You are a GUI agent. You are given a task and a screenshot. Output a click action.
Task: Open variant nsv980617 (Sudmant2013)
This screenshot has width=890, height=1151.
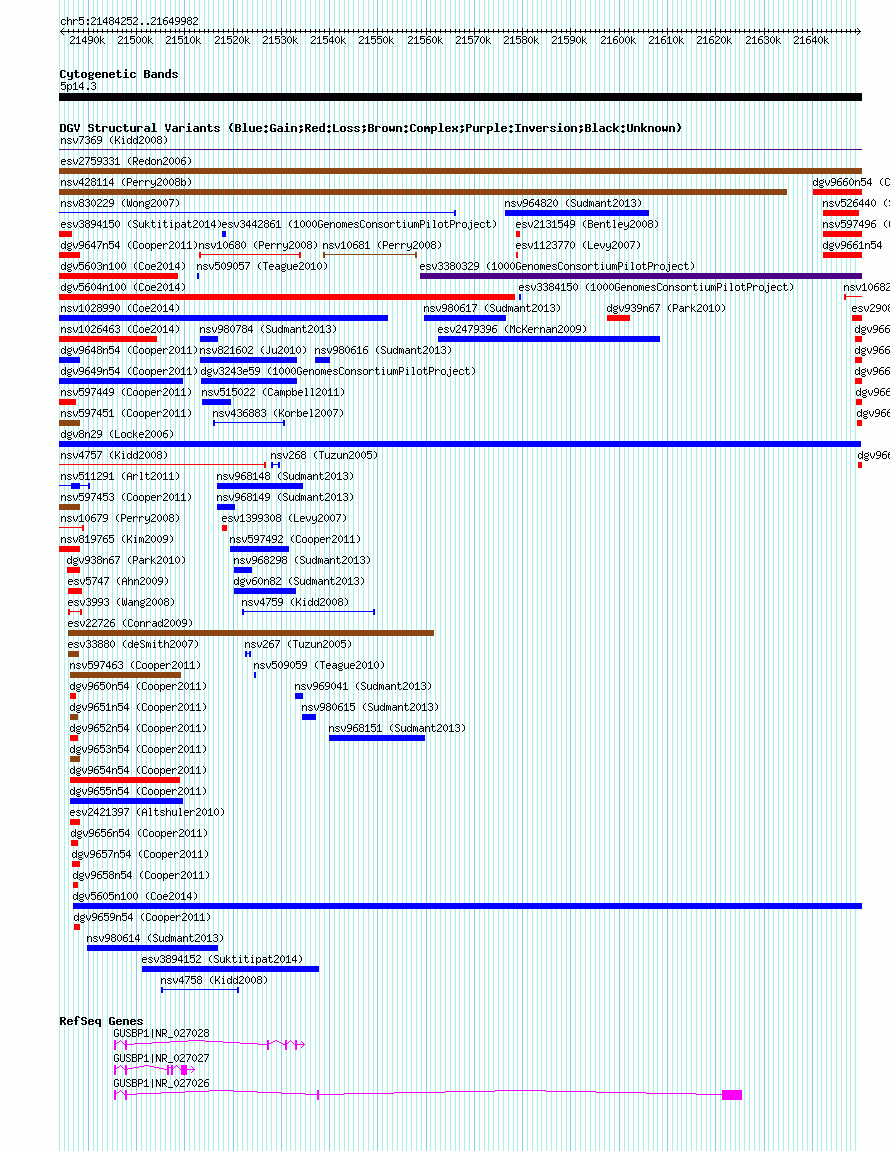[x=492, y=308]
